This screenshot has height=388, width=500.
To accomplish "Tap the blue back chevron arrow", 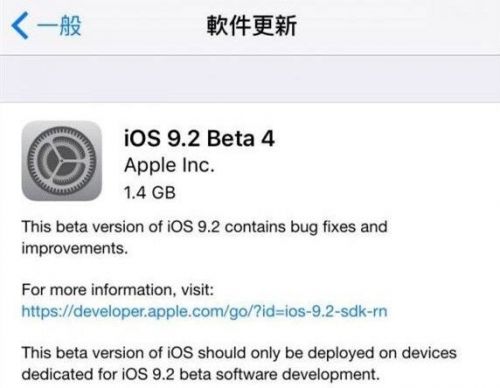I will 20,26.
